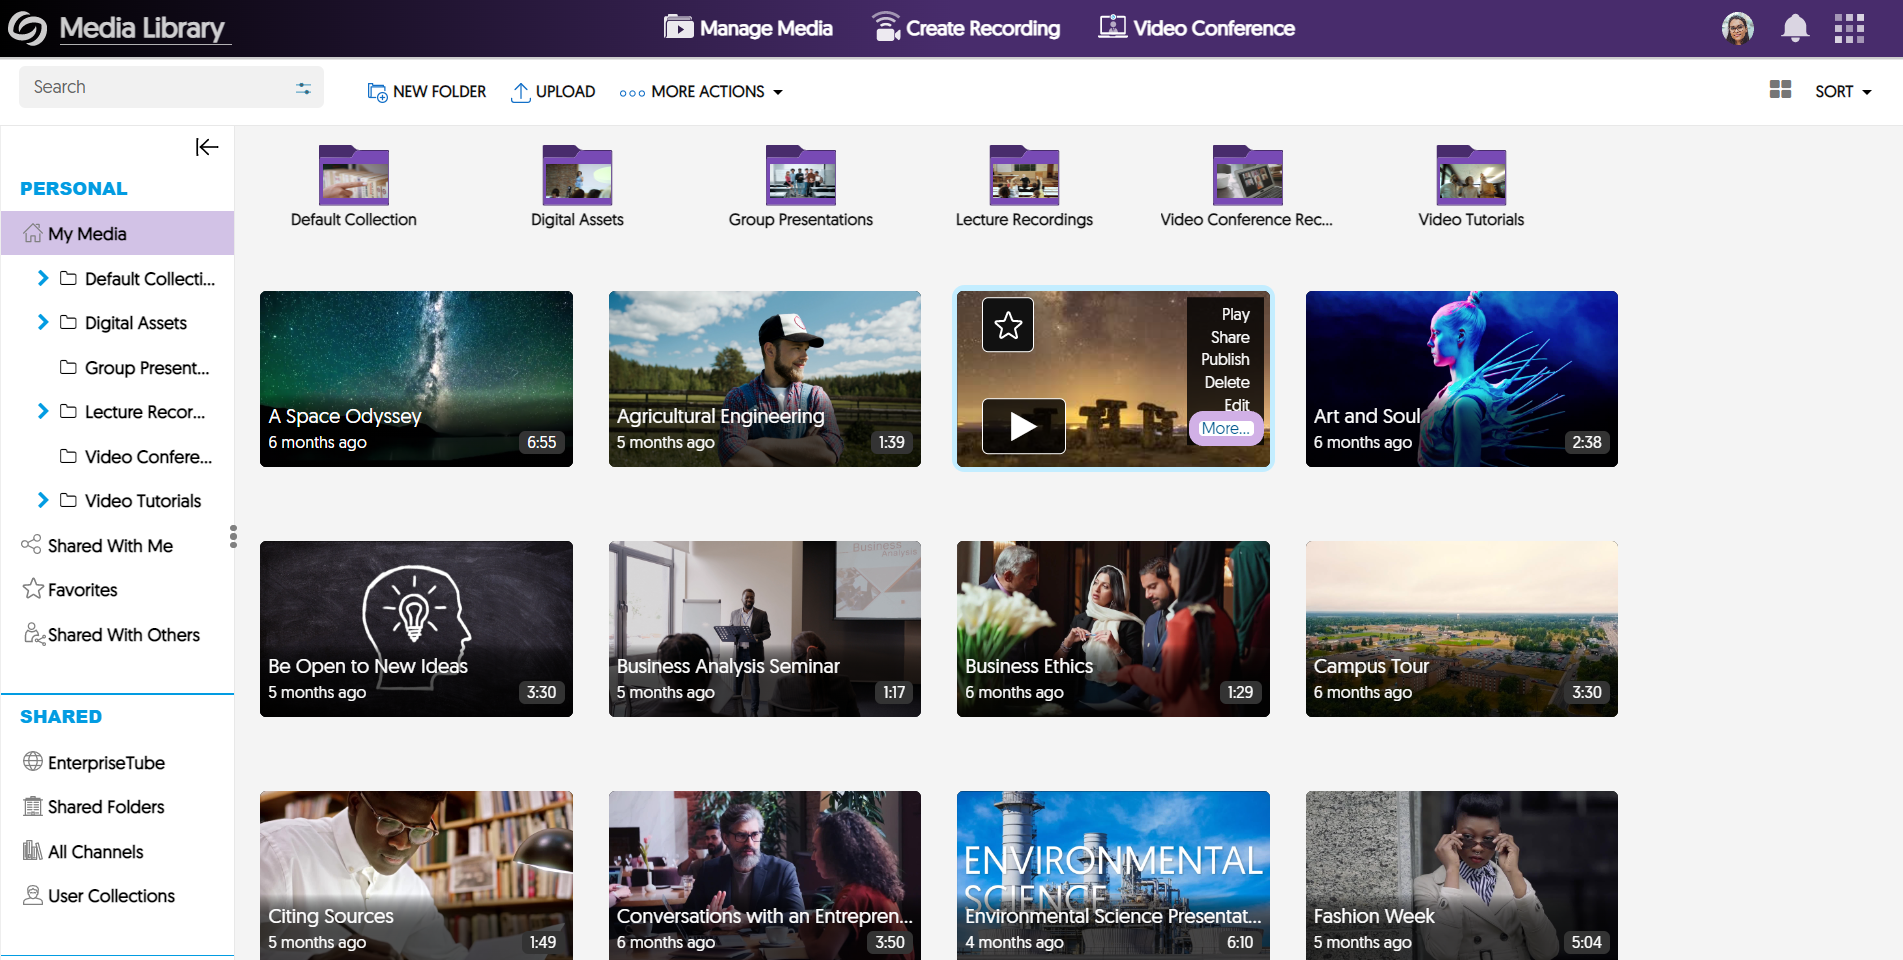This screenshot has width=1903, height=960.
Task: Click the notifications bell icon
Action: (x=1795, y=28)
